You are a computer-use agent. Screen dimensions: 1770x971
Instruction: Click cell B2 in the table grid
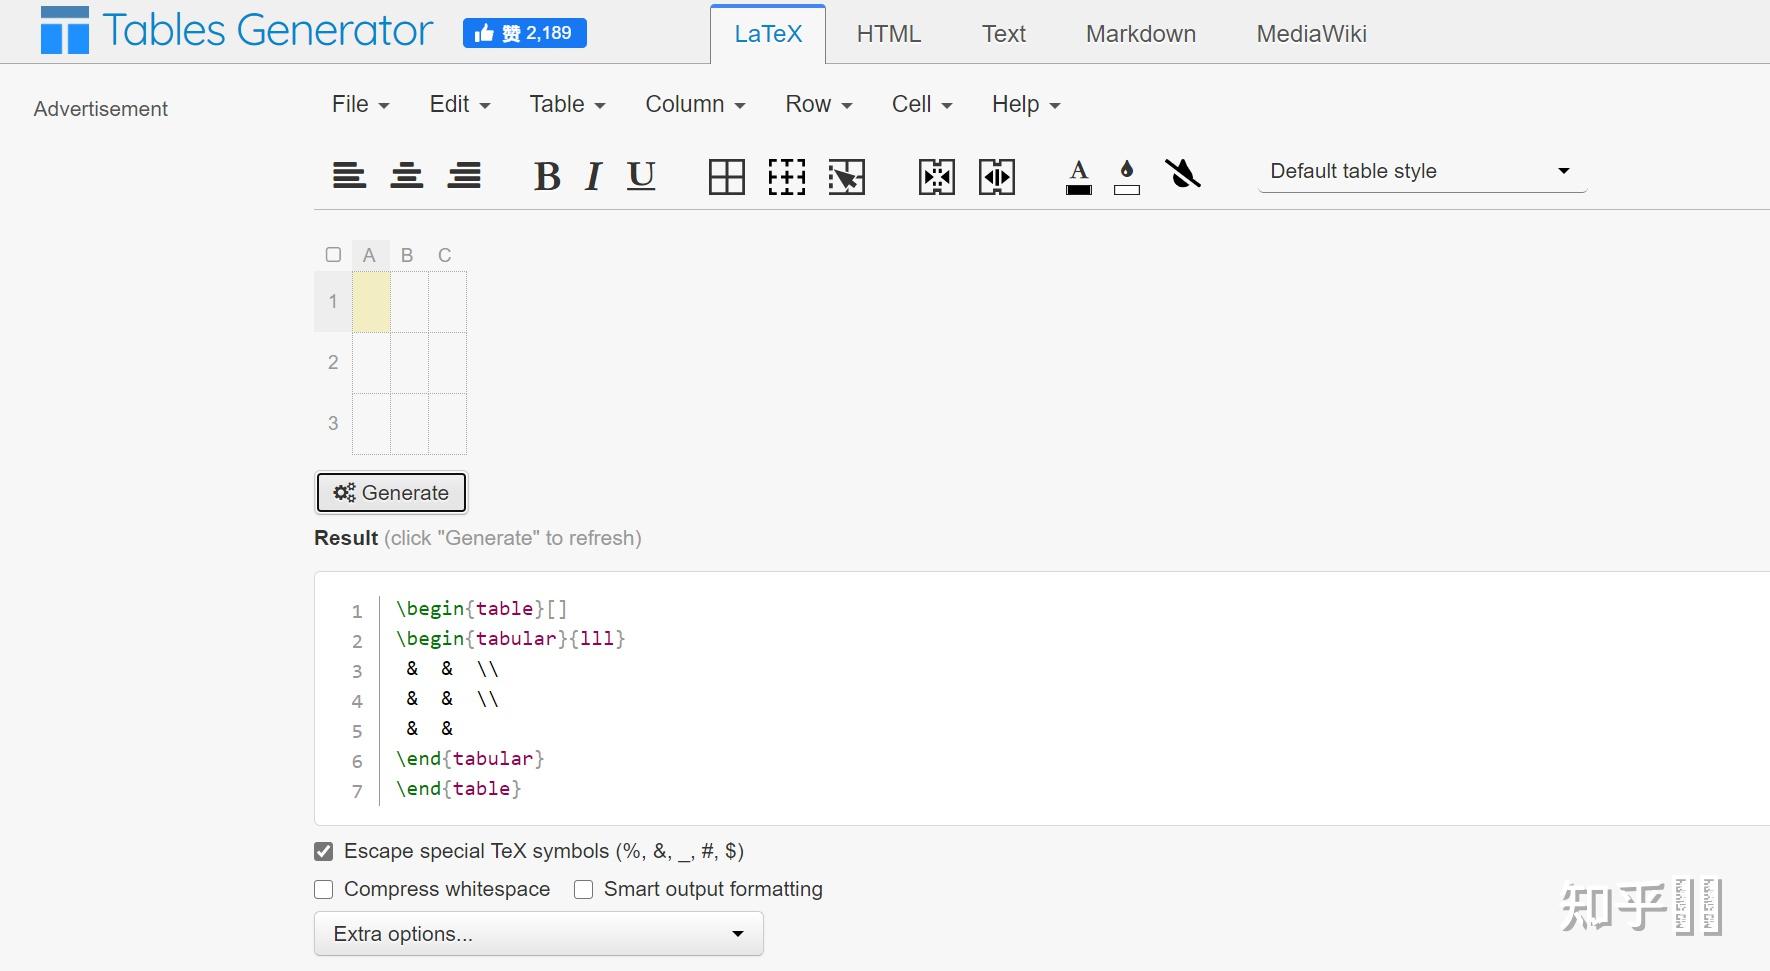click(x=409, y=363)
